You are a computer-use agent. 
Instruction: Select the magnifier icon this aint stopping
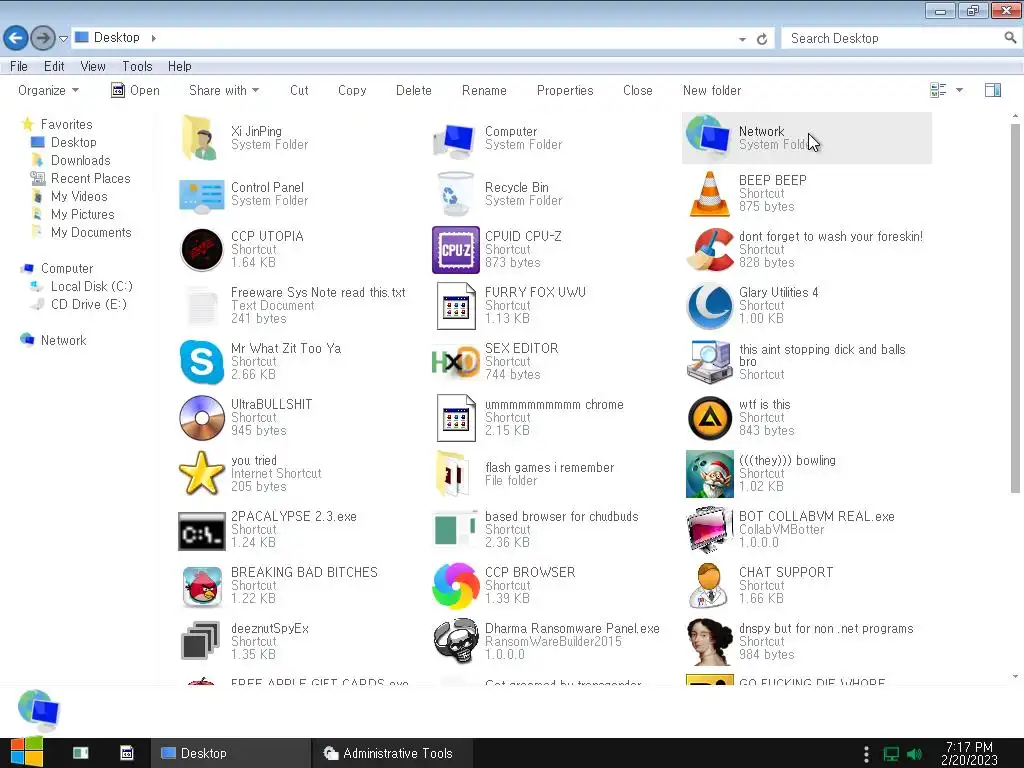(709, 362)
